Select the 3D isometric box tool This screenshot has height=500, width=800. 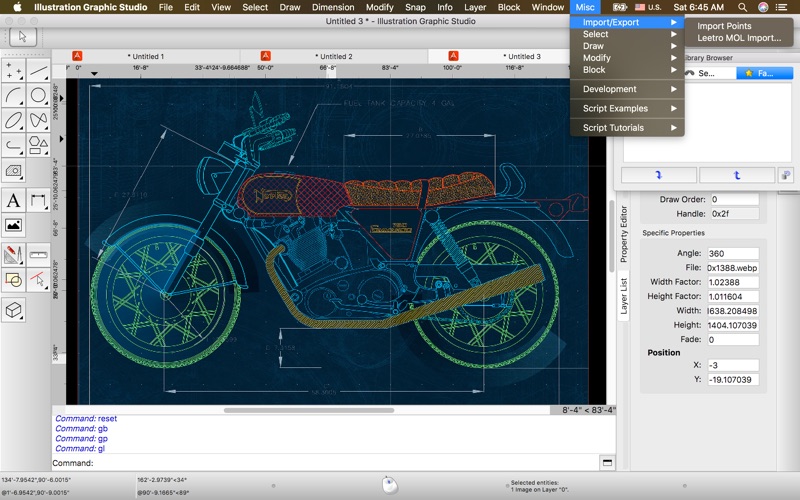(13, 310)
